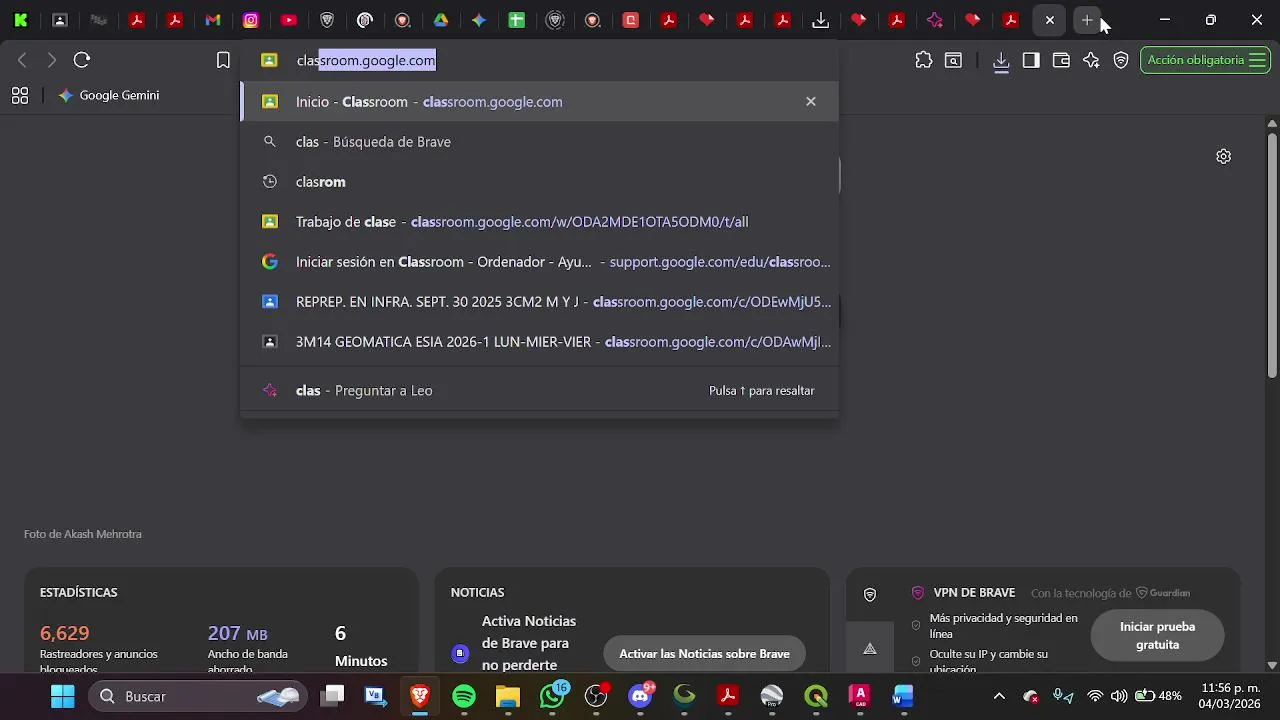This screenshot has width=1280, height=720.
Task: Reload the page with the refresh icon
Action: tap(82, 60)
